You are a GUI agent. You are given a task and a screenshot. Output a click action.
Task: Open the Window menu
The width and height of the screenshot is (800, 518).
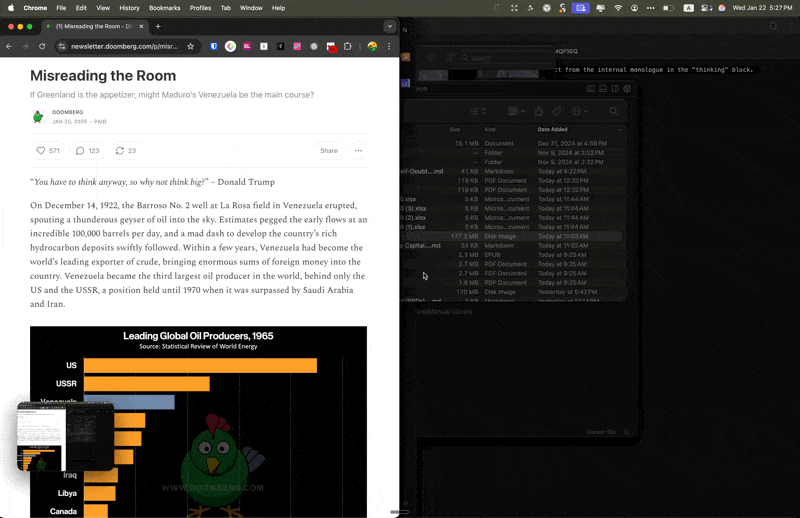[251, 8]
